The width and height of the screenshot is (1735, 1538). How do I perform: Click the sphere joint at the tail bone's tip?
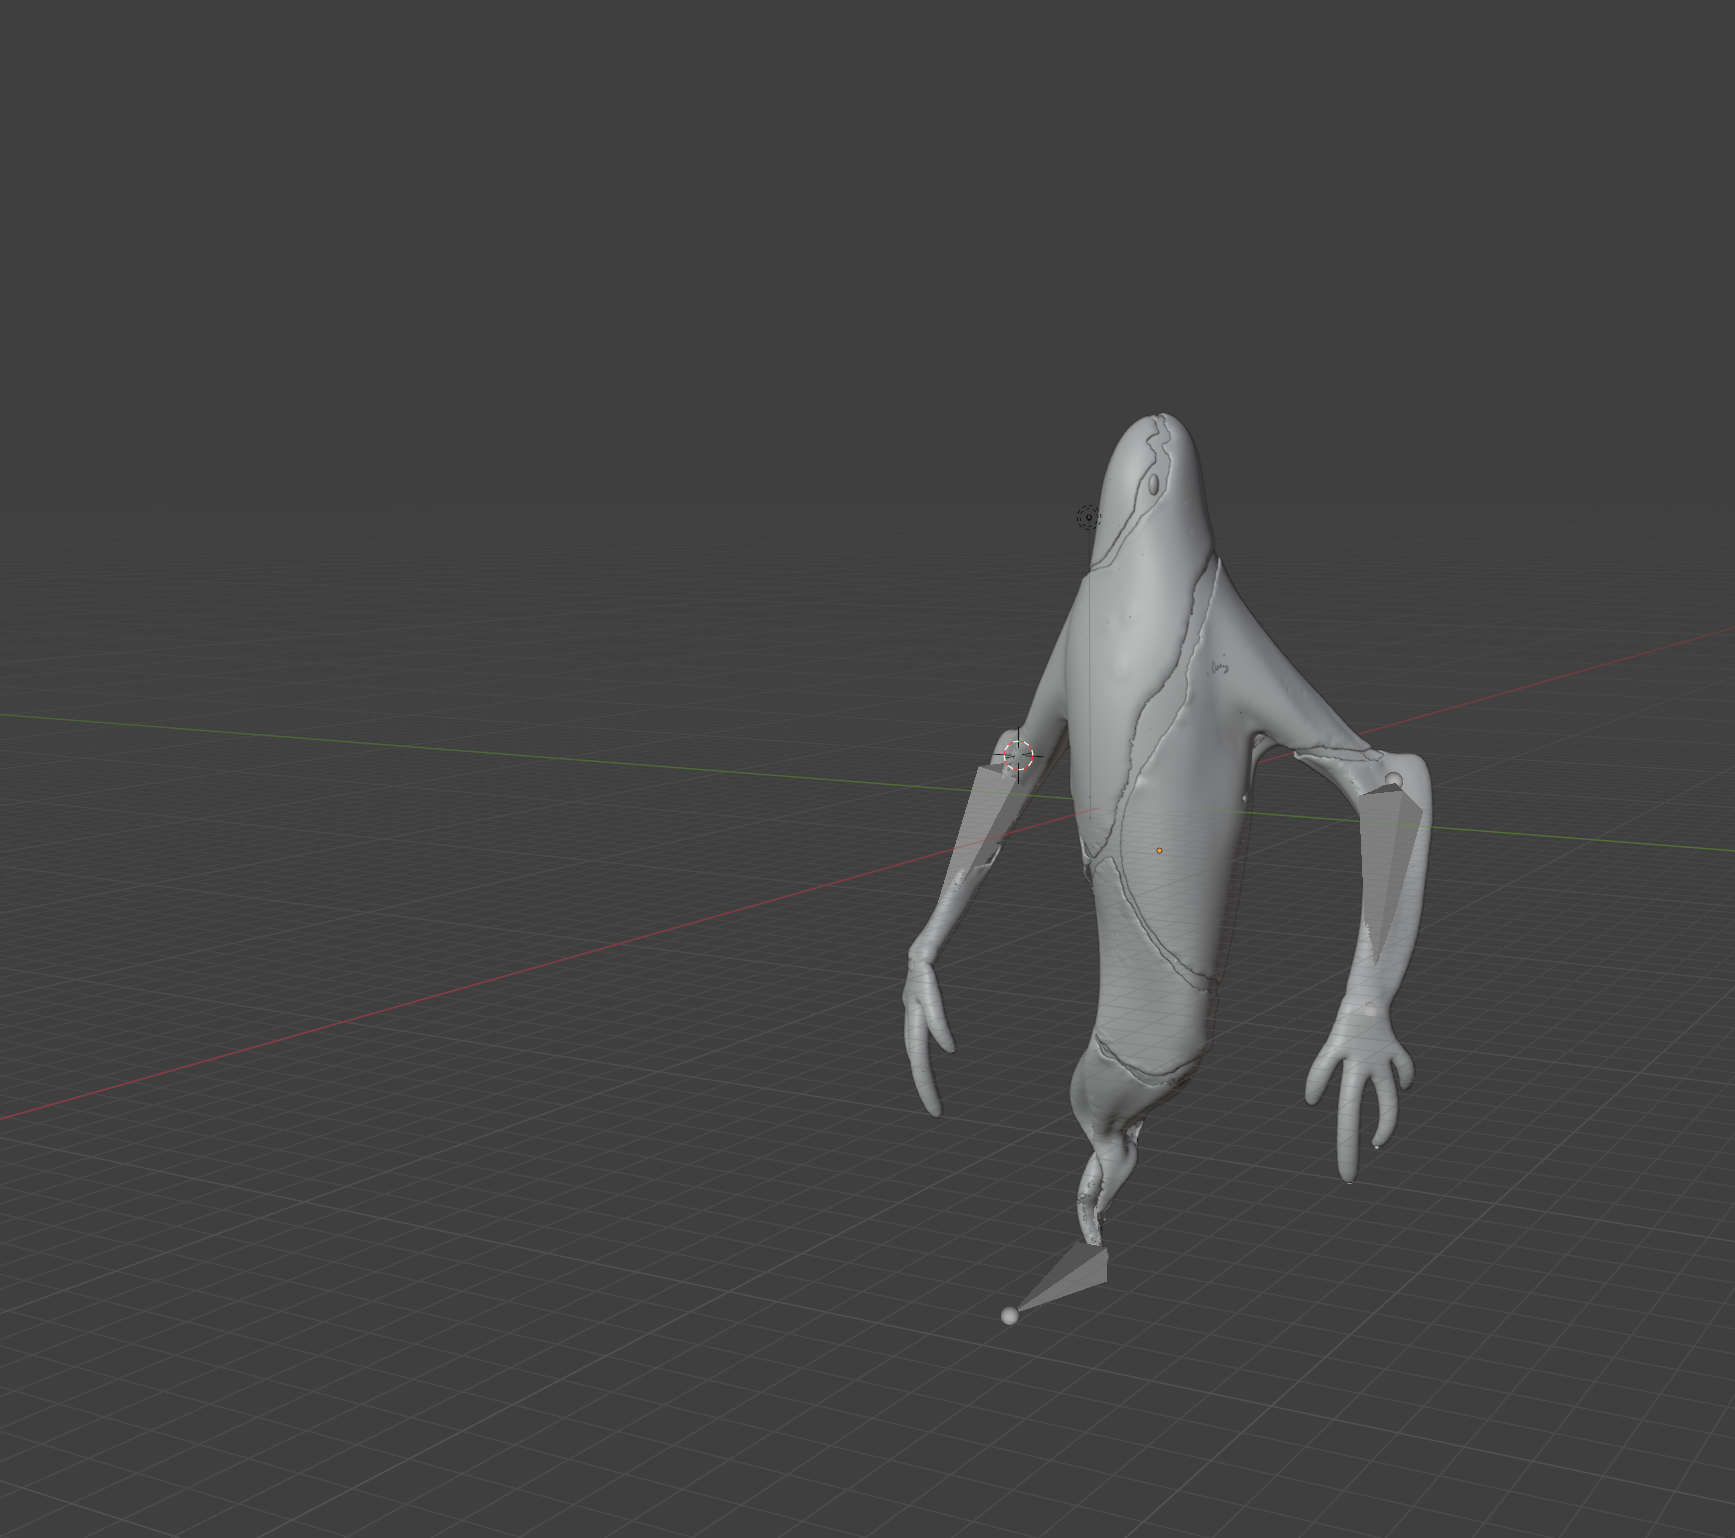pyautogui.click(x=1009, y=1316)
